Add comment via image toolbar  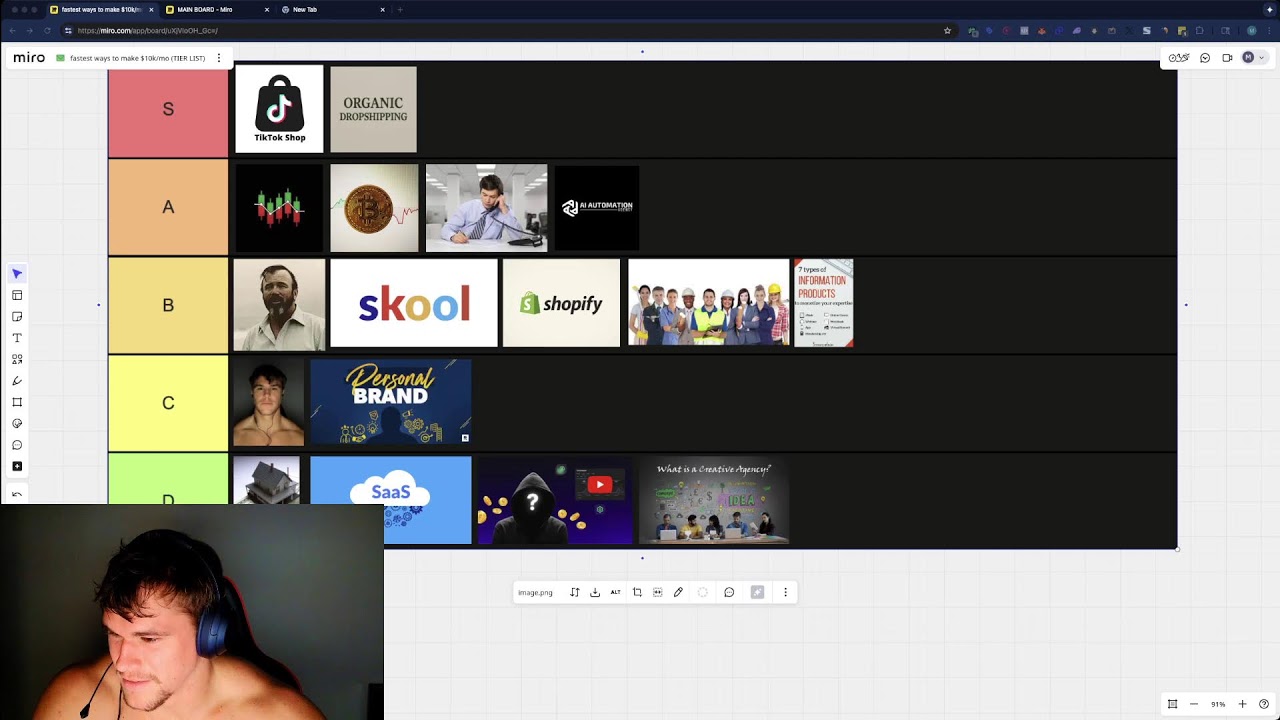(729, 592)
